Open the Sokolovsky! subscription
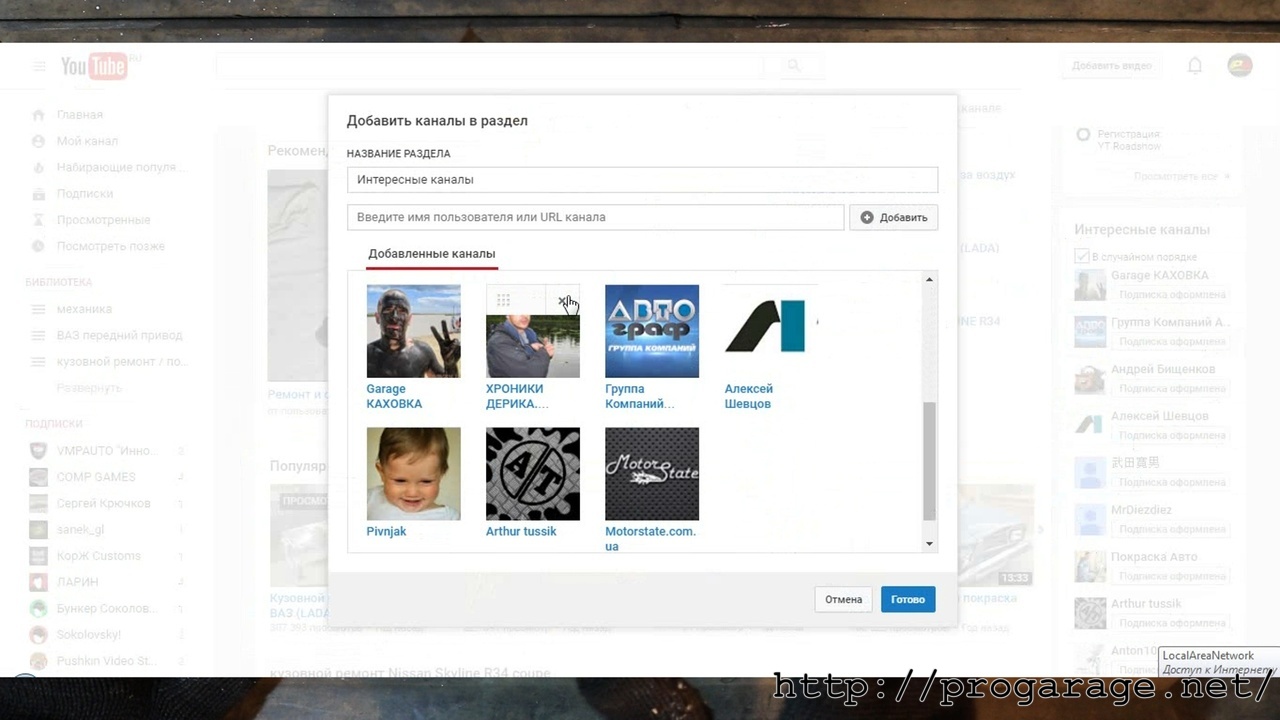Viewport: 1280px width, 720px height. 88,635
